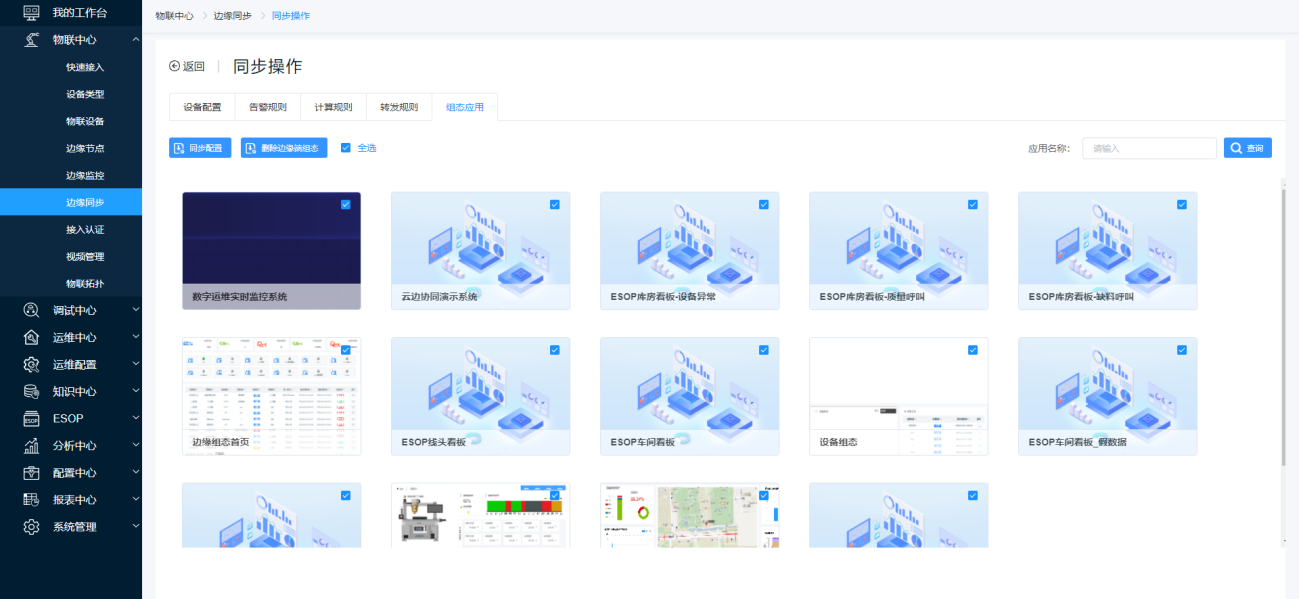Click the 我的工作台 monitor icon
Screen dimensions: 1299x599
(32, 13)
